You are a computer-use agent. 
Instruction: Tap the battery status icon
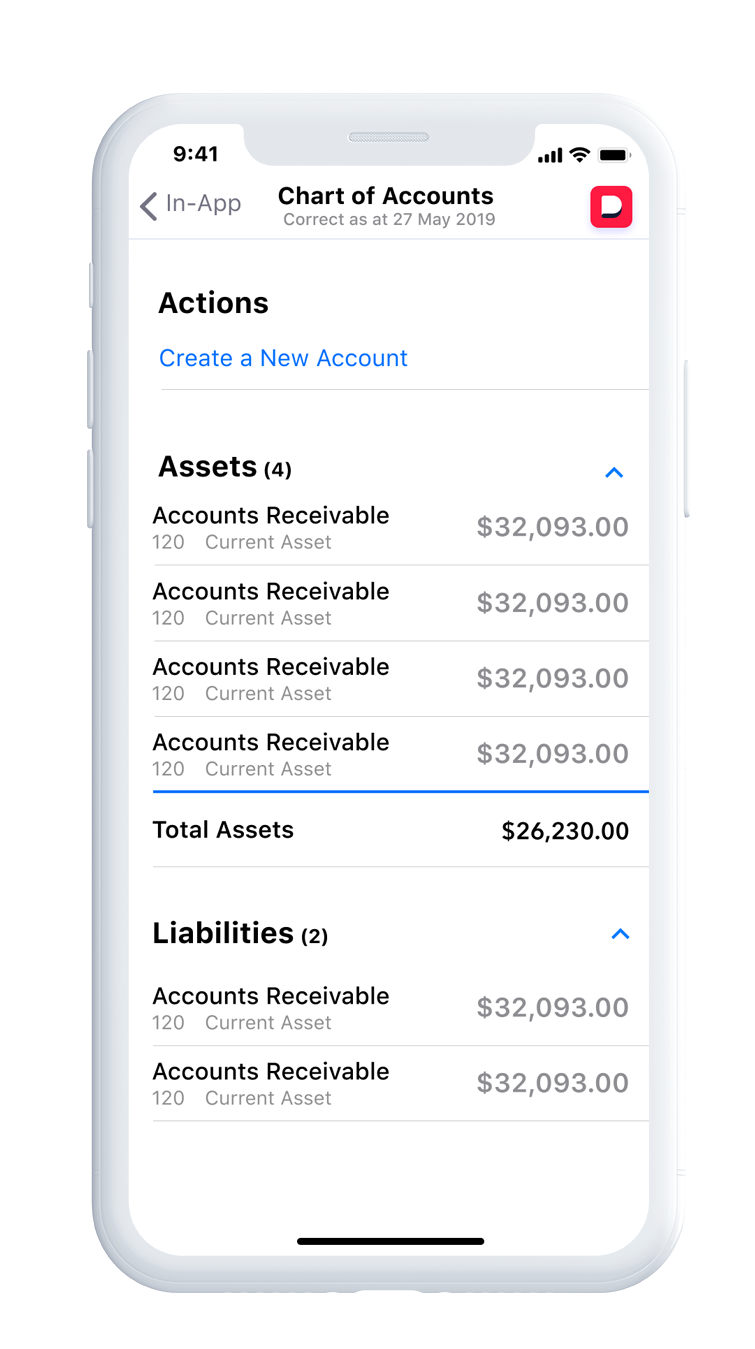613,155
